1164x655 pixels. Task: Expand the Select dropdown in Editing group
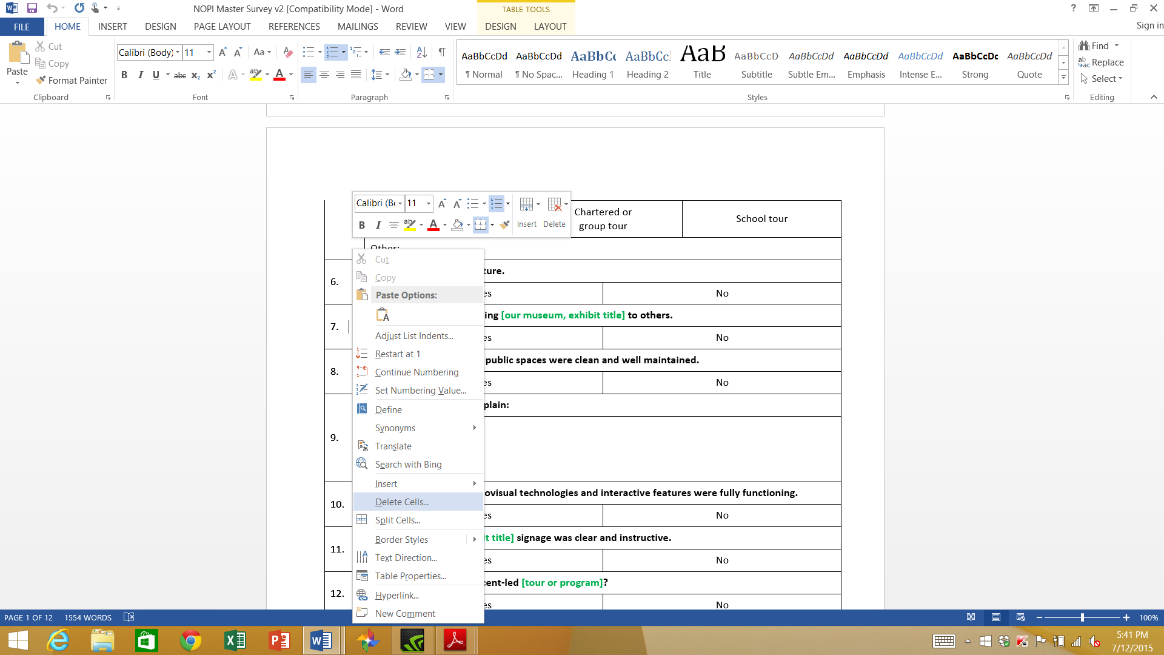[1106, 79]
